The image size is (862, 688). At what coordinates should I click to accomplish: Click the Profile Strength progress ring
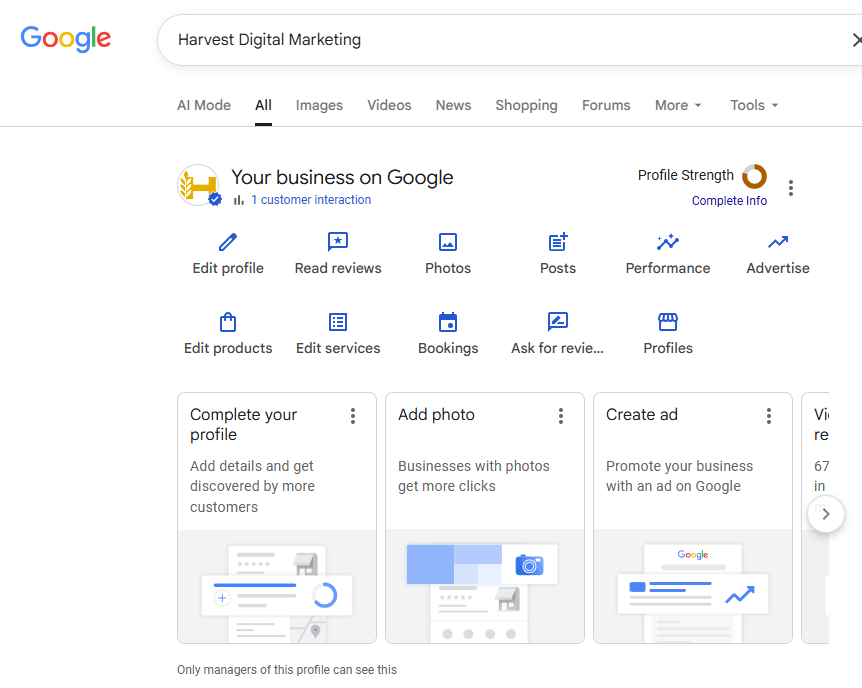click(754, 176)
